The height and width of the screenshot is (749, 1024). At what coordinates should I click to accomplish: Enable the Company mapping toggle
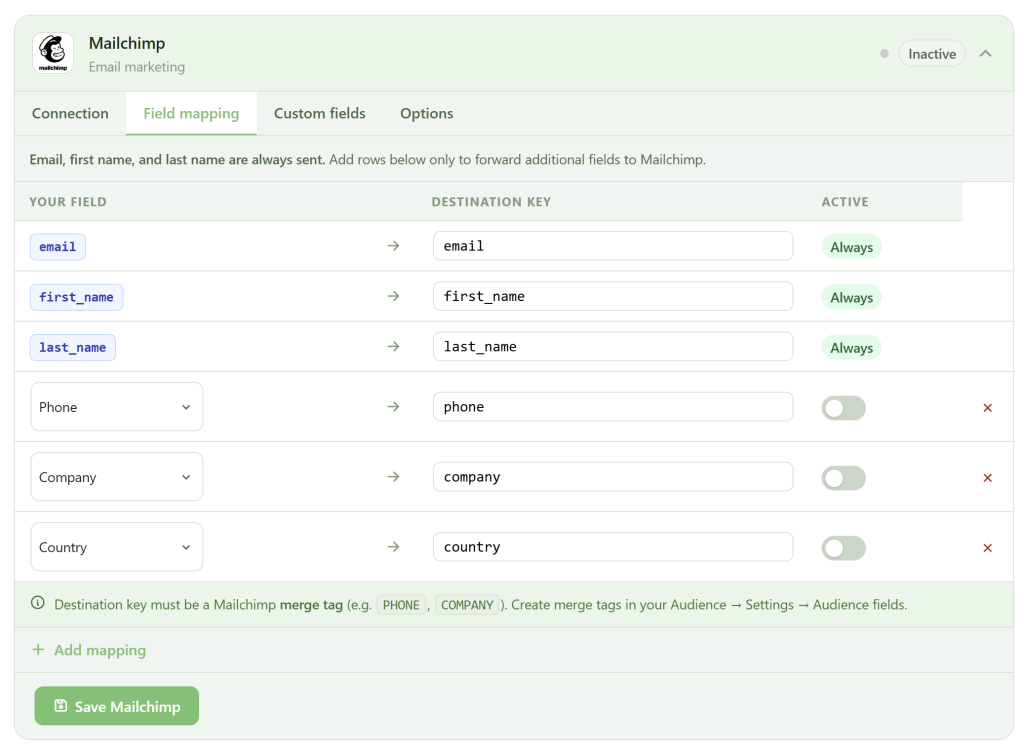click(x=844, y=478)
